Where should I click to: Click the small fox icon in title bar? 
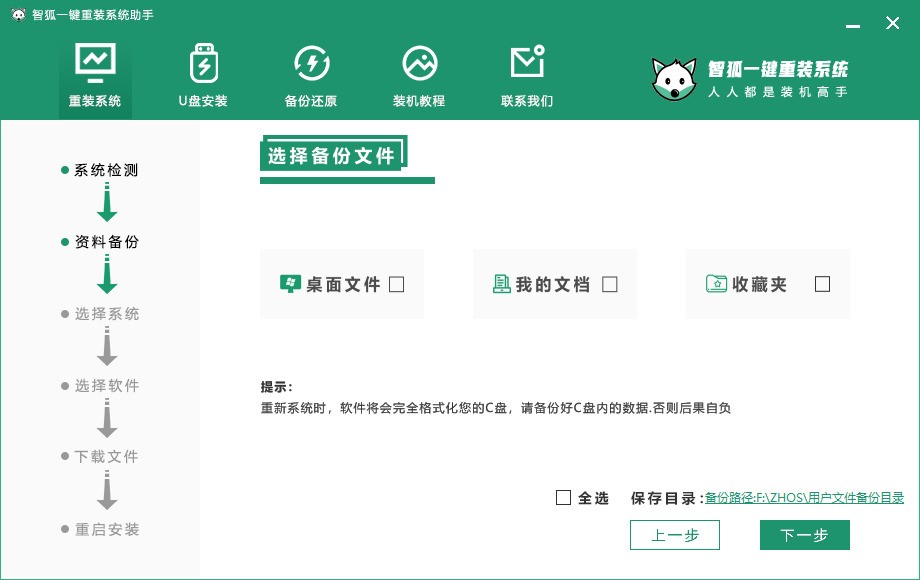point(19,15)
